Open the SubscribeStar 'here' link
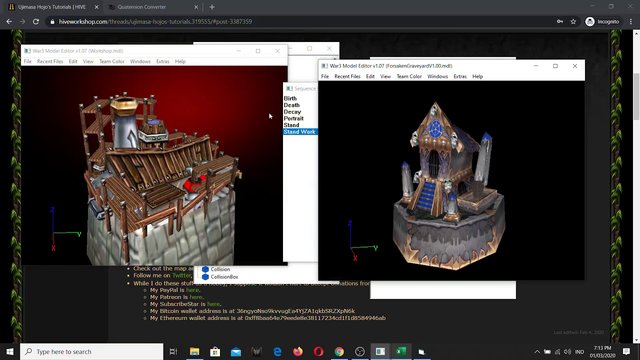 click(x=213, y=304)
